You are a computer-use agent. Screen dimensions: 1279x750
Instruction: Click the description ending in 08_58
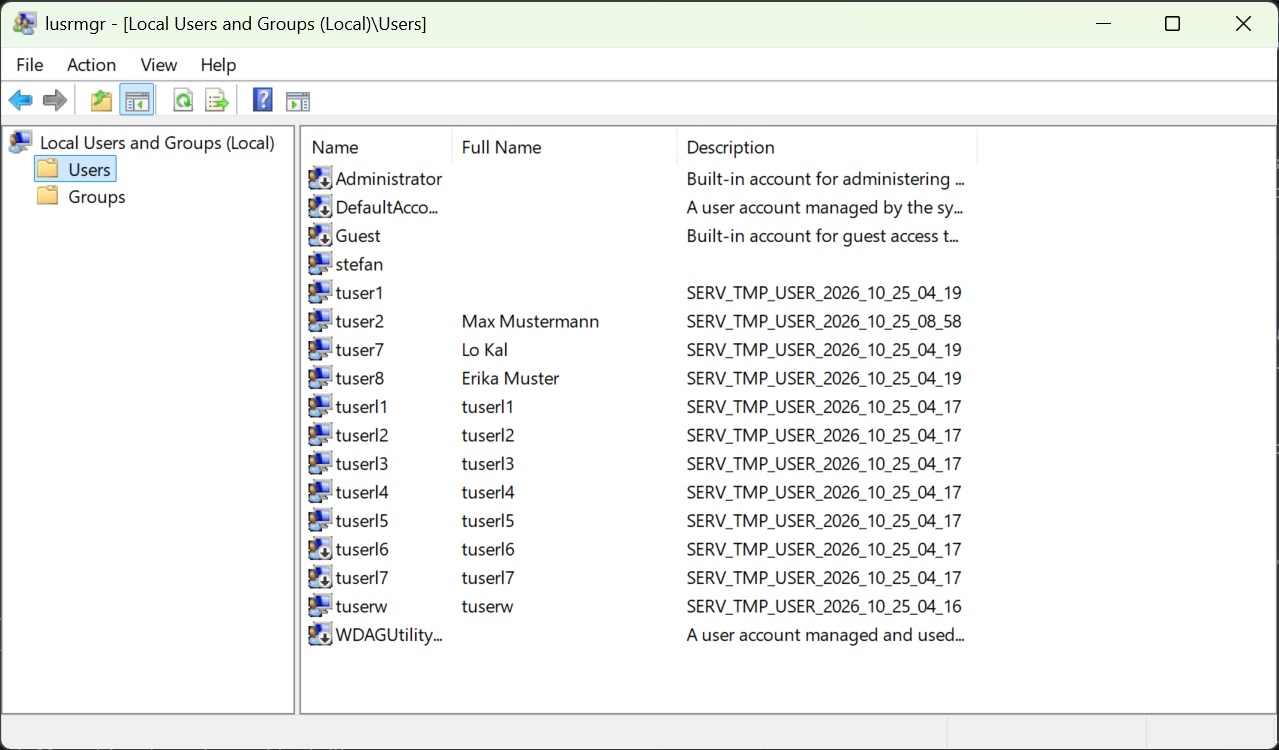(824, 322)
